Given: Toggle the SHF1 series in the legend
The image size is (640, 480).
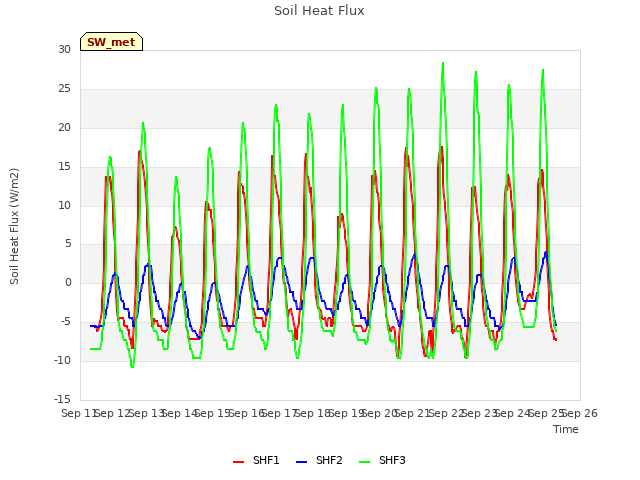Looking at the screenshot, I should pos(256,460).
